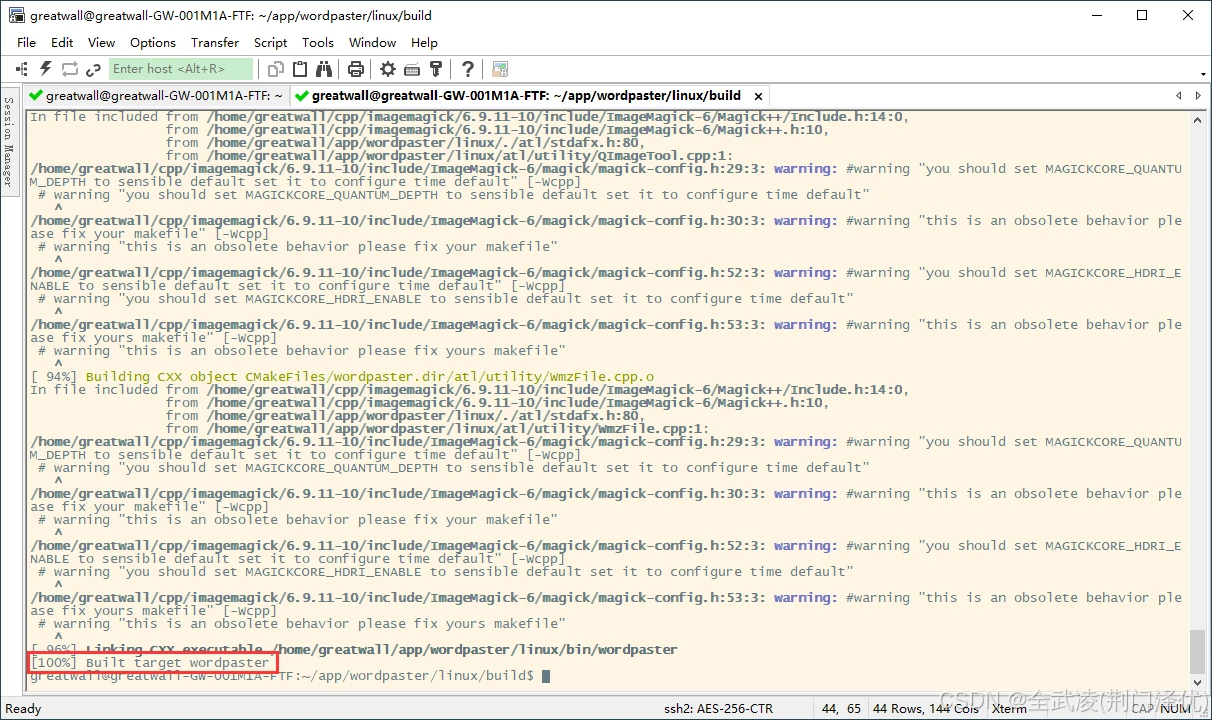Click 'ssh2: AES-256-CTR' status entry

click(720, 708)
